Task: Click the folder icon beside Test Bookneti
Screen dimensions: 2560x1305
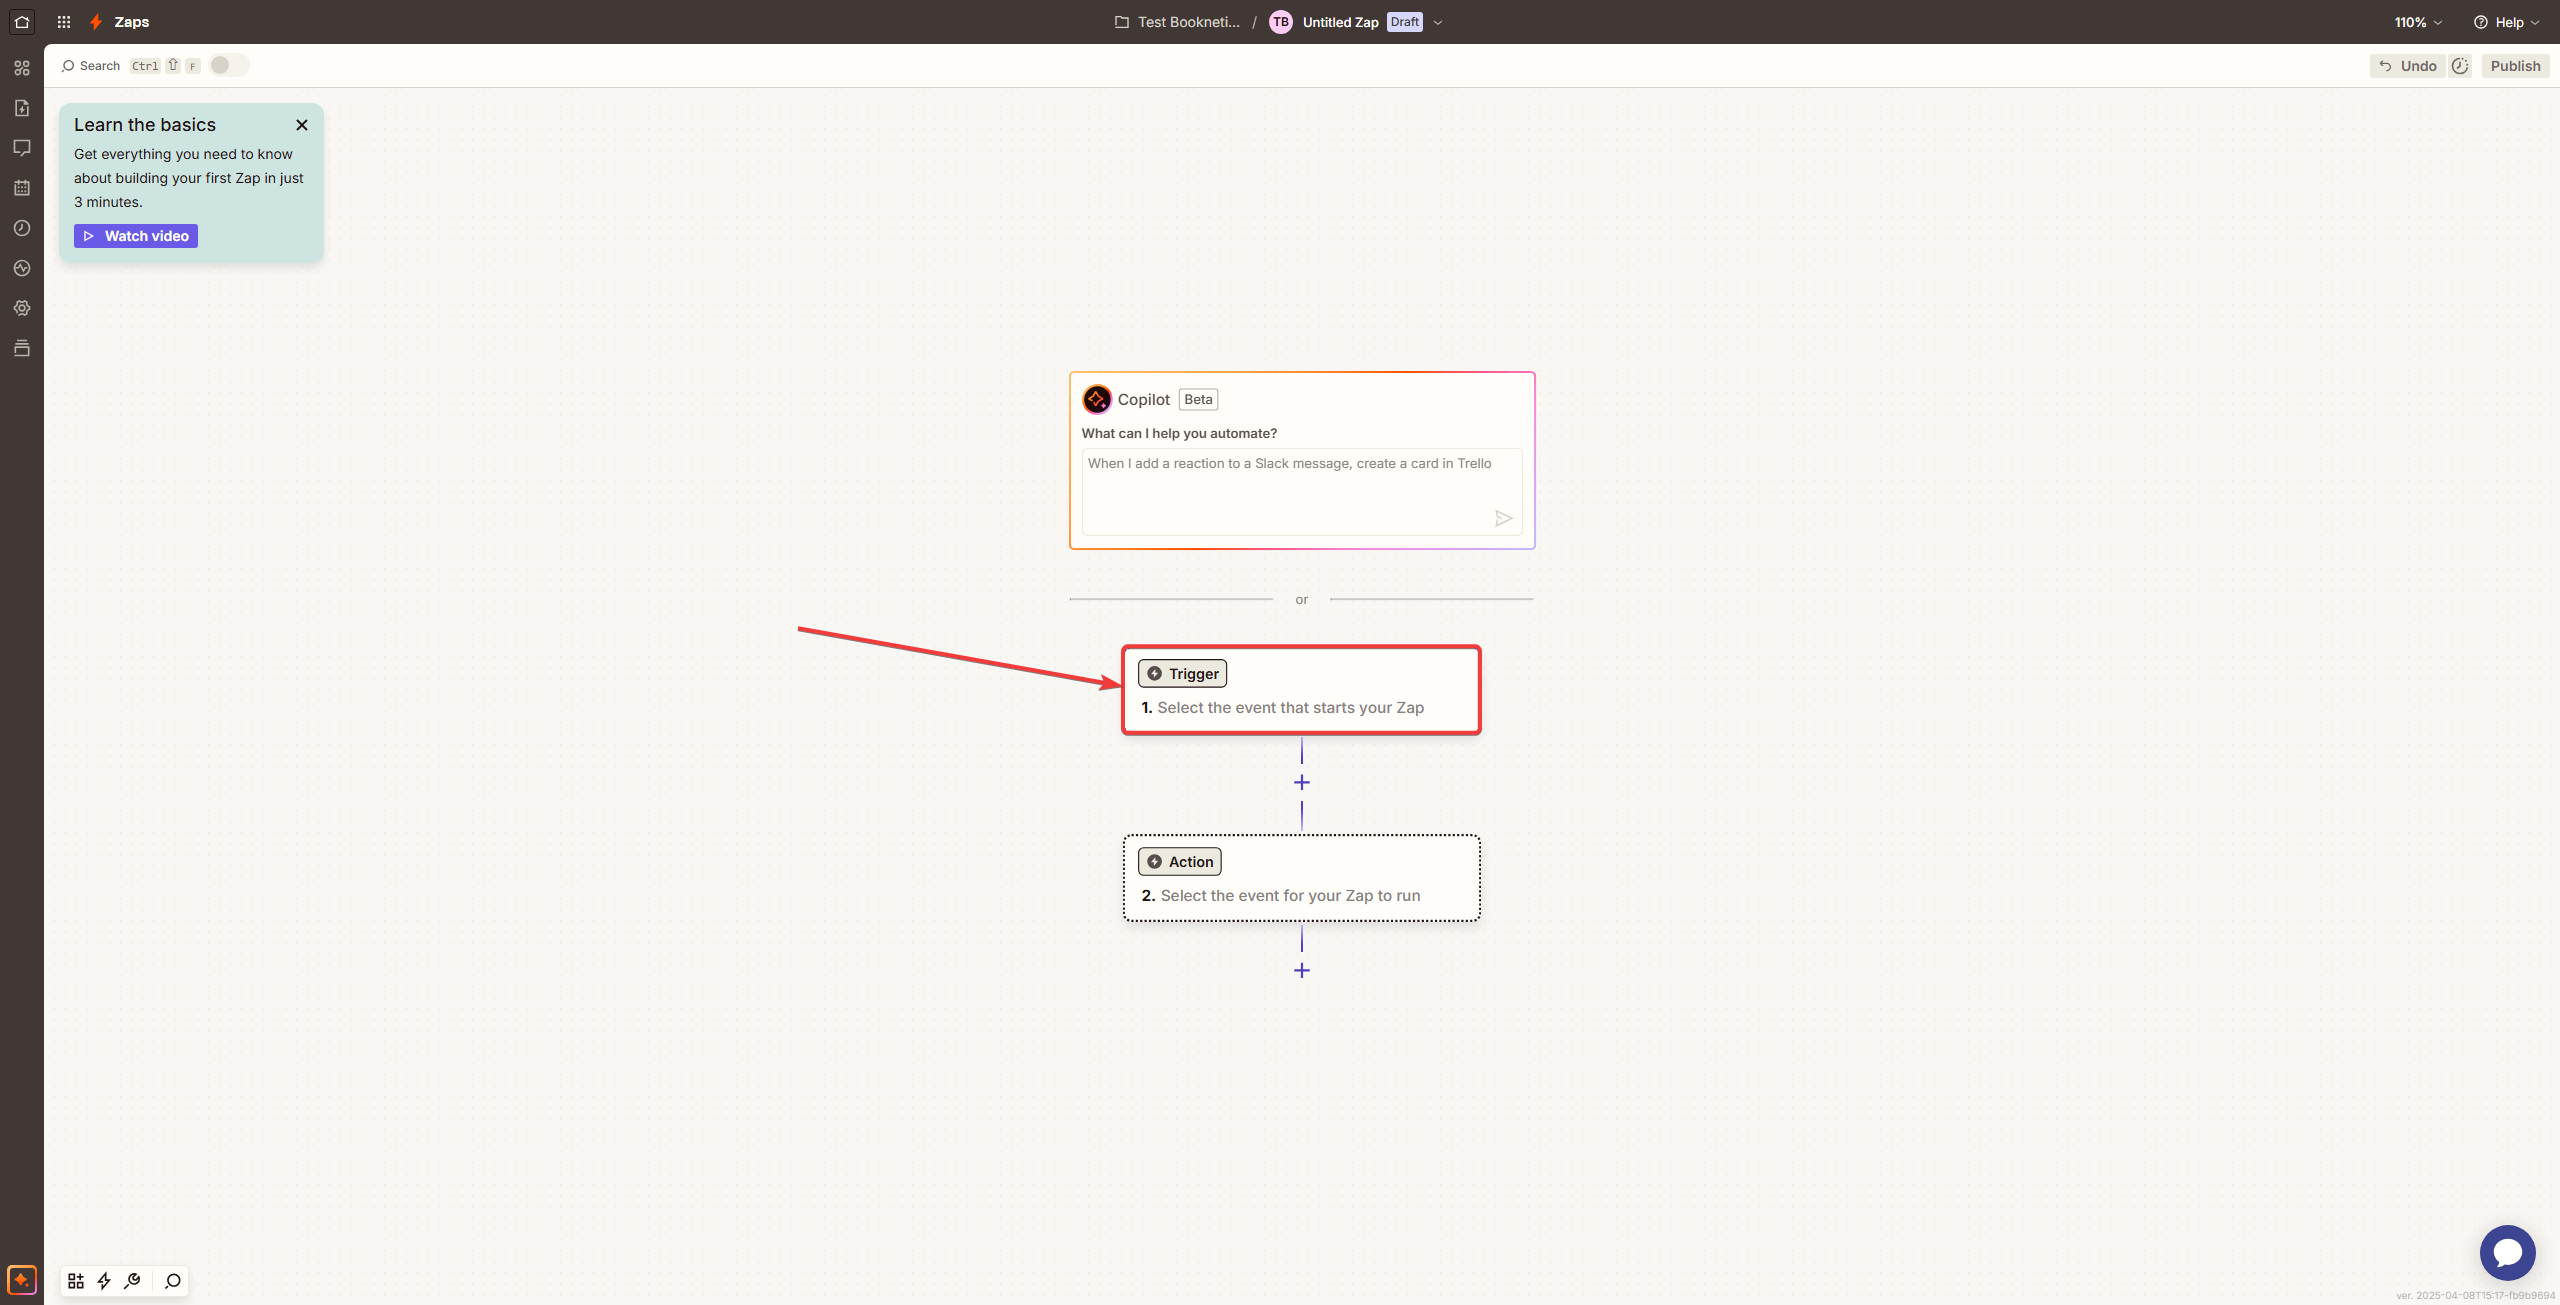Action: 1122,22
